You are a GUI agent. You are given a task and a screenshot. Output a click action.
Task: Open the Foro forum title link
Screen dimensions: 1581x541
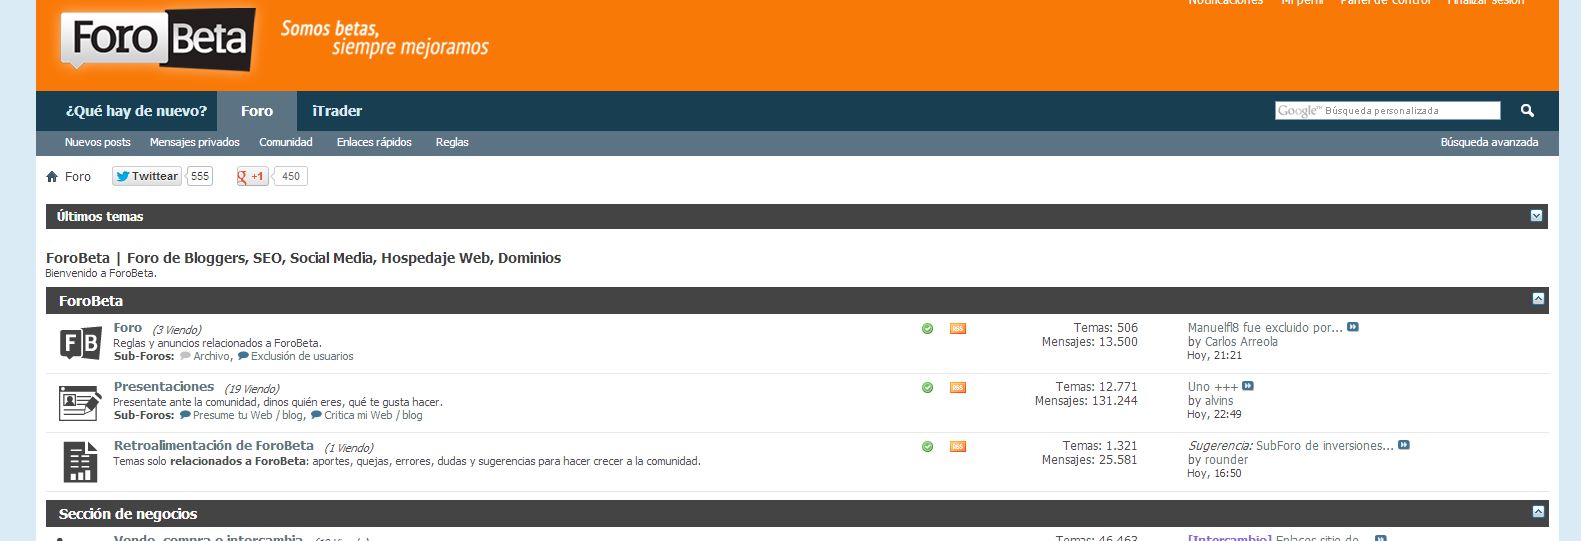pos(128,327)
